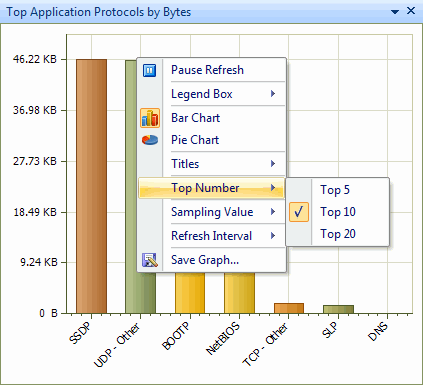Close the Top Application Protocols panel
The image size is (423, 385).
pyautogui.click(x=411, y=11)
